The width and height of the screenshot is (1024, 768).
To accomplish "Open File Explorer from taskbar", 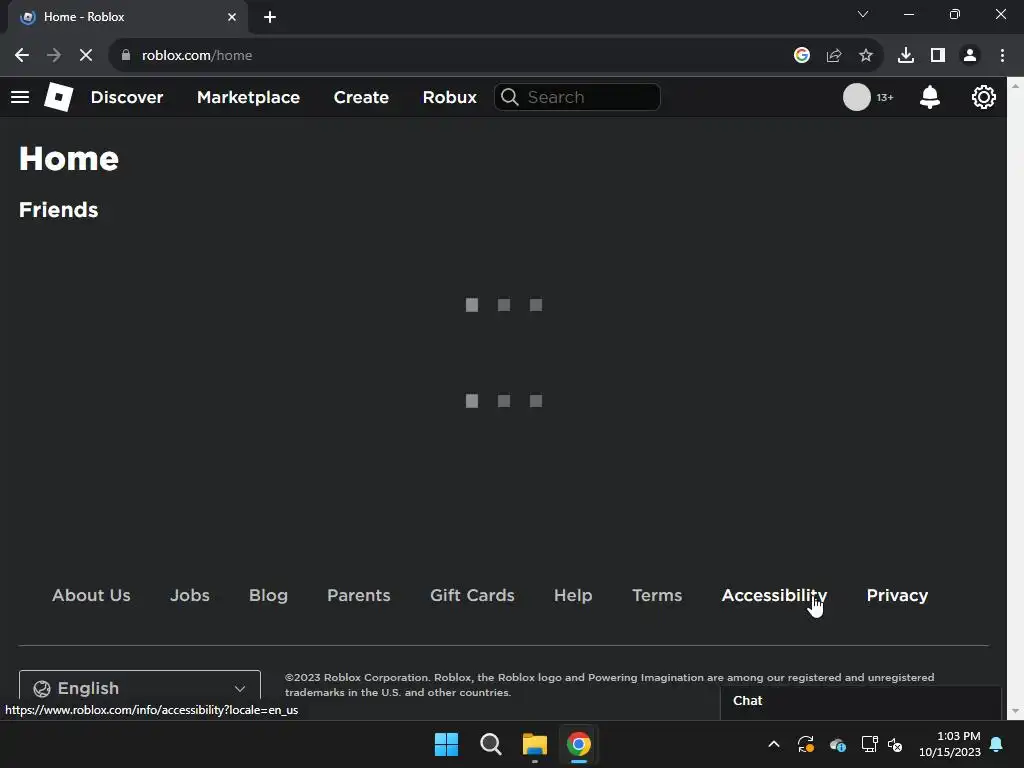I will click(535, 744).
